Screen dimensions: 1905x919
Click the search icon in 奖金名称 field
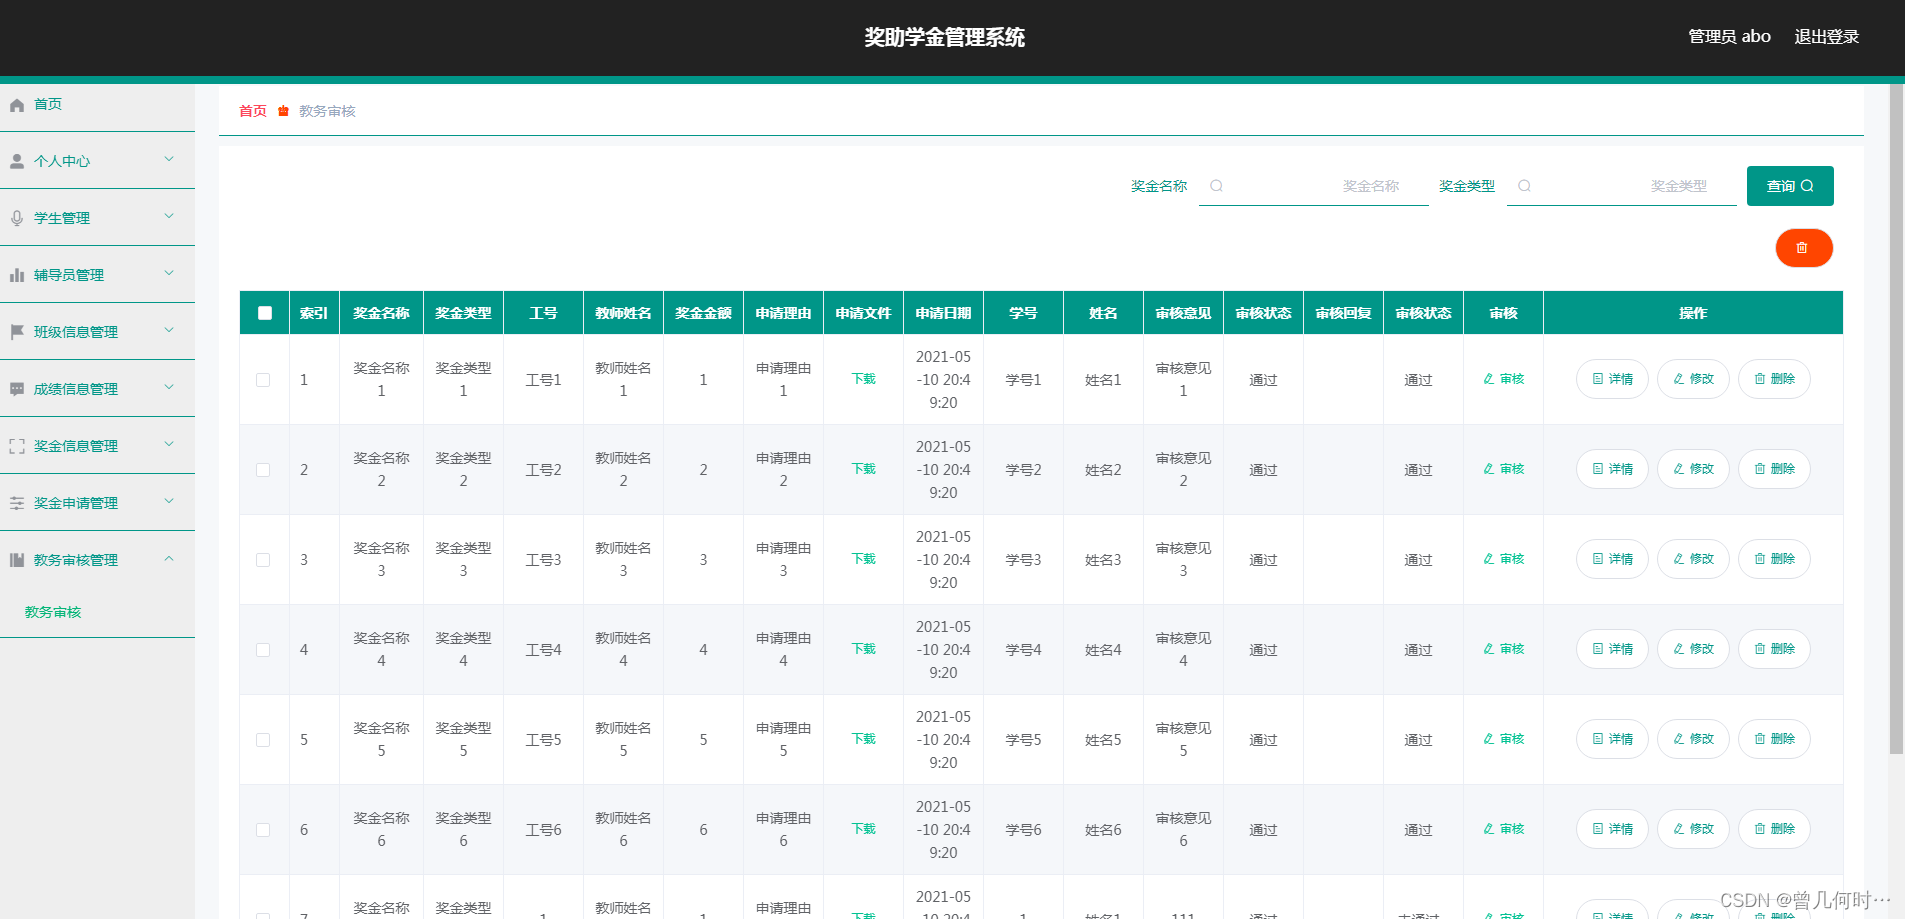tap(1216, 186)
